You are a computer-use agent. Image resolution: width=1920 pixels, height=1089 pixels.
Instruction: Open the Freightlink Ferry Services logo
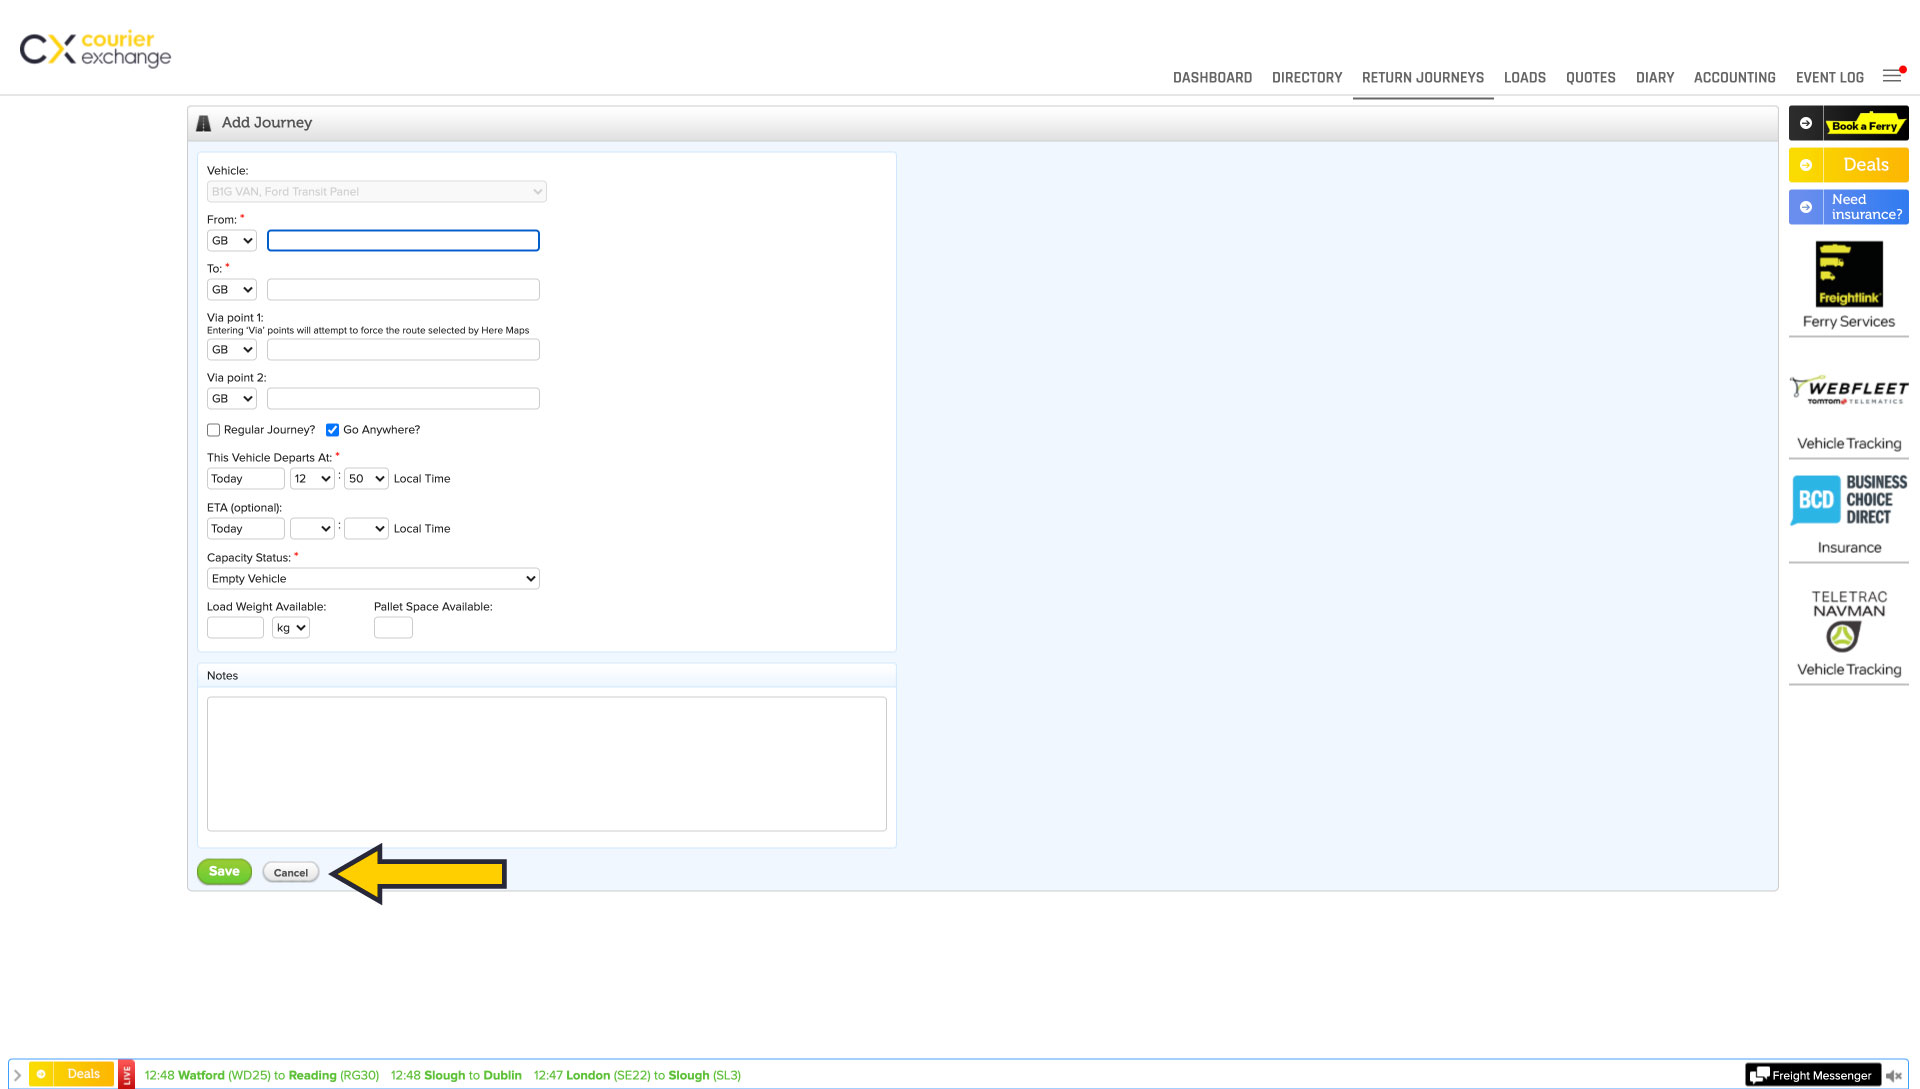pyautogui.click(x=1848, y=274)
